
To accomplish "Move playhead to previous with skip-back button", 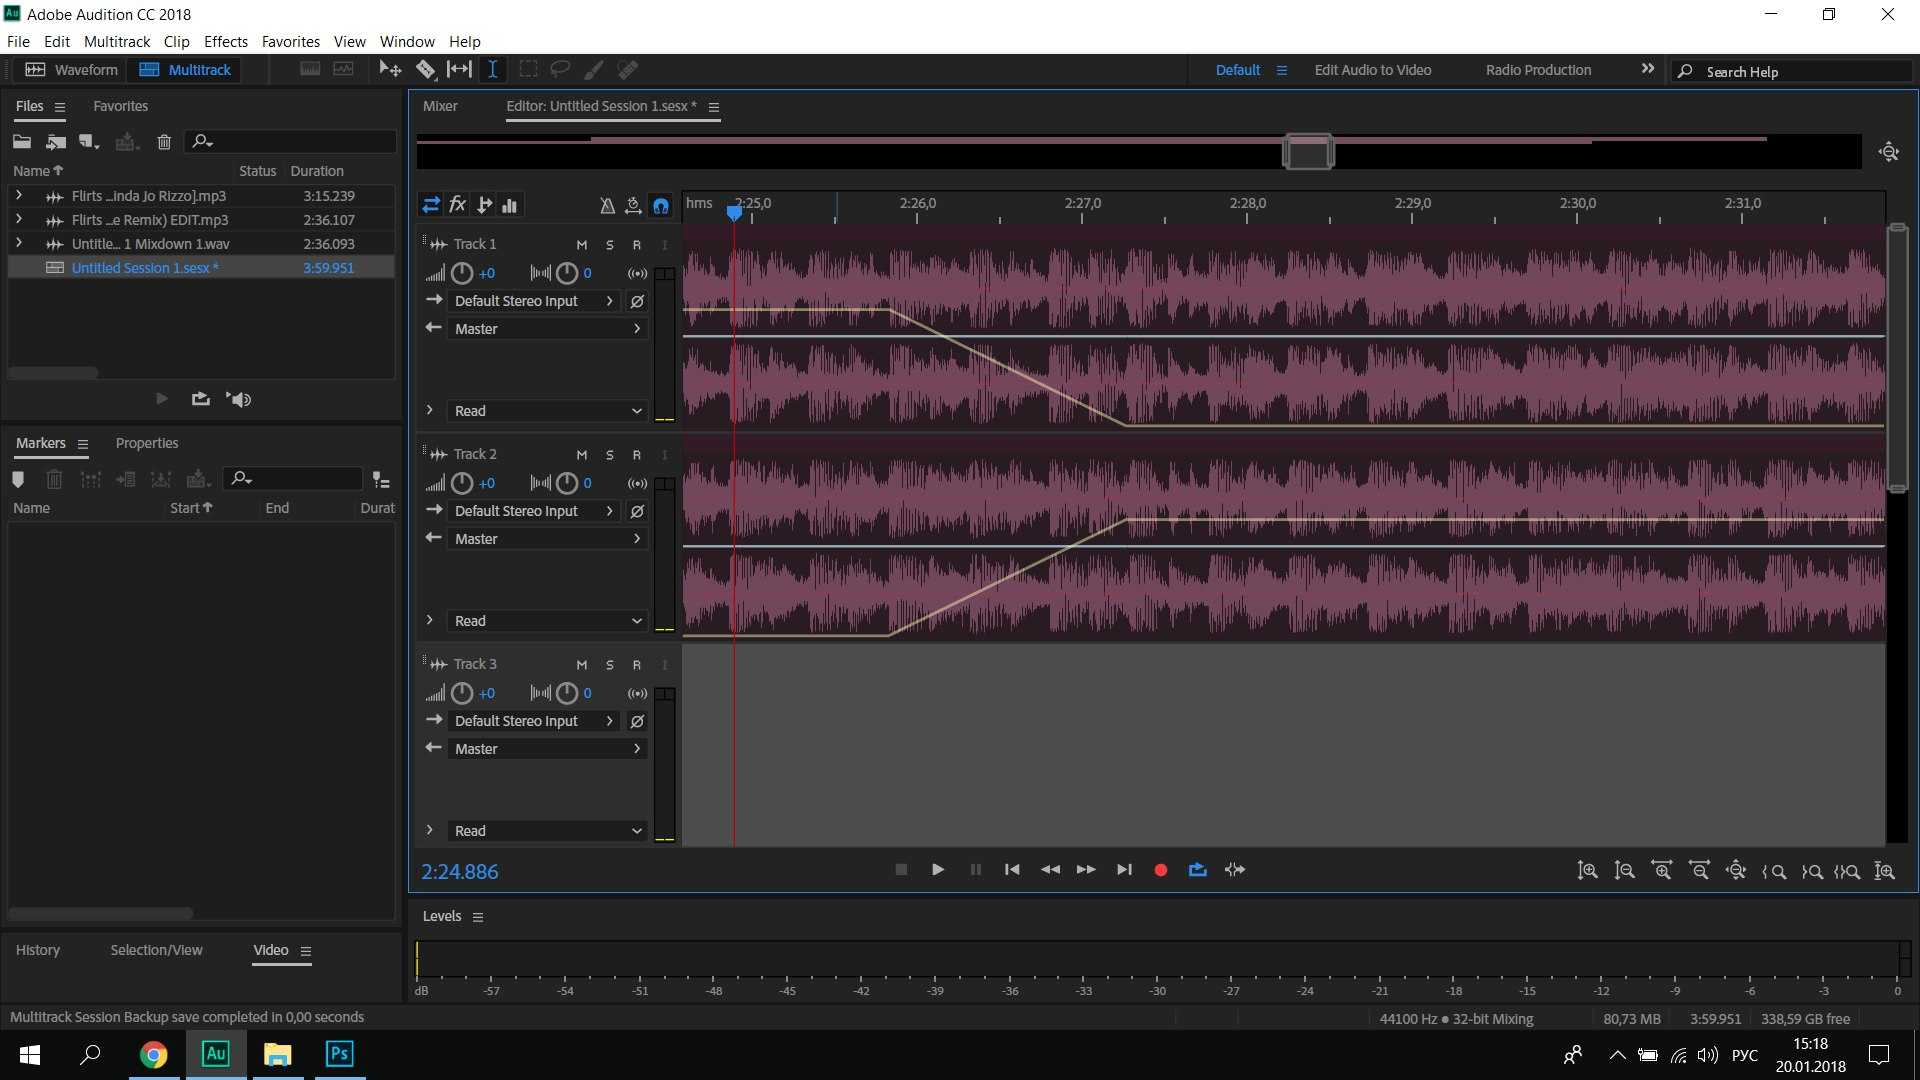I will (1012, 870).
